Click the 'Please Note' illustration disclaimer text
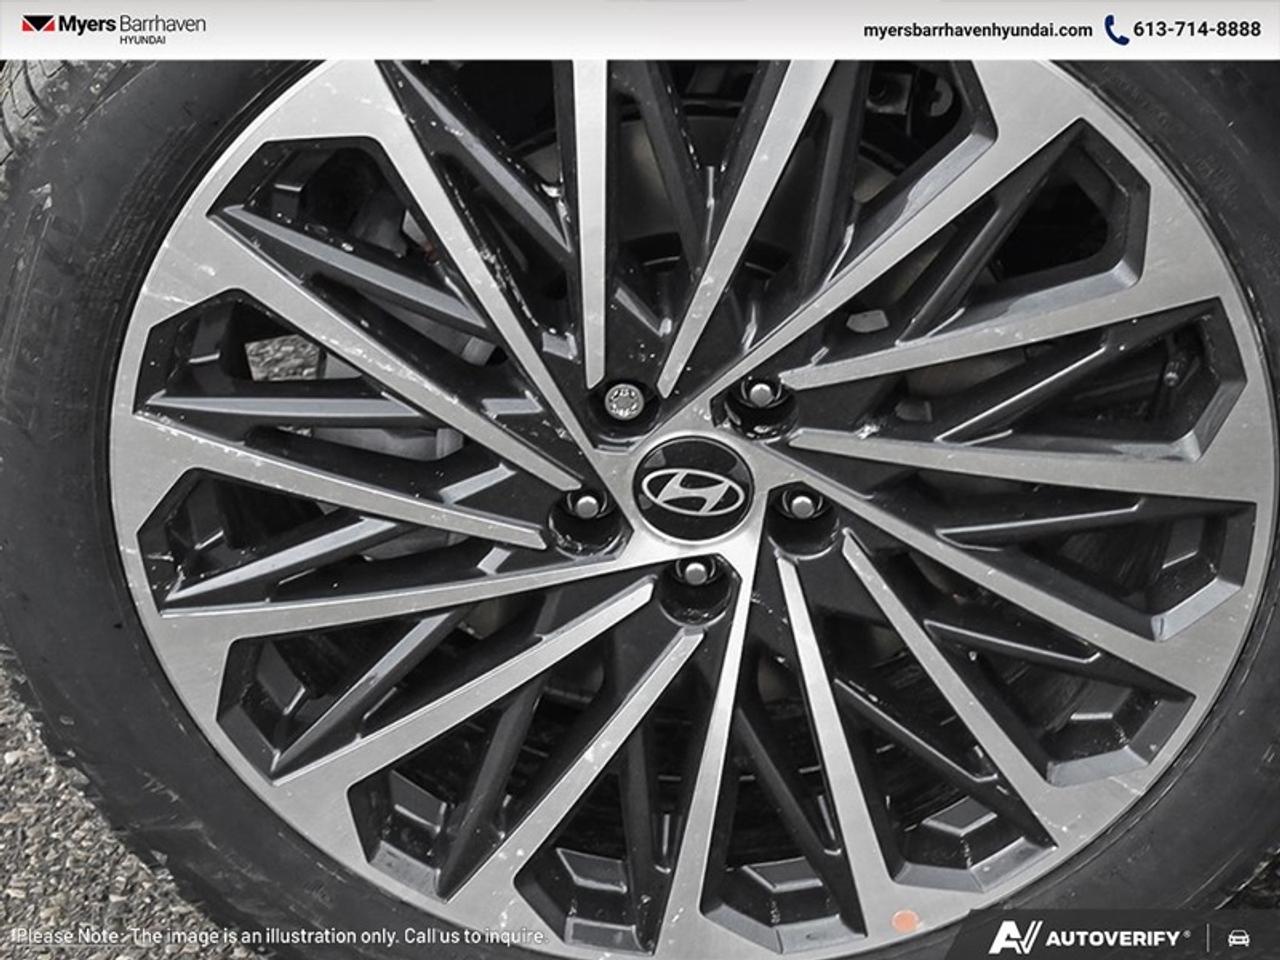 coord(282,937)
